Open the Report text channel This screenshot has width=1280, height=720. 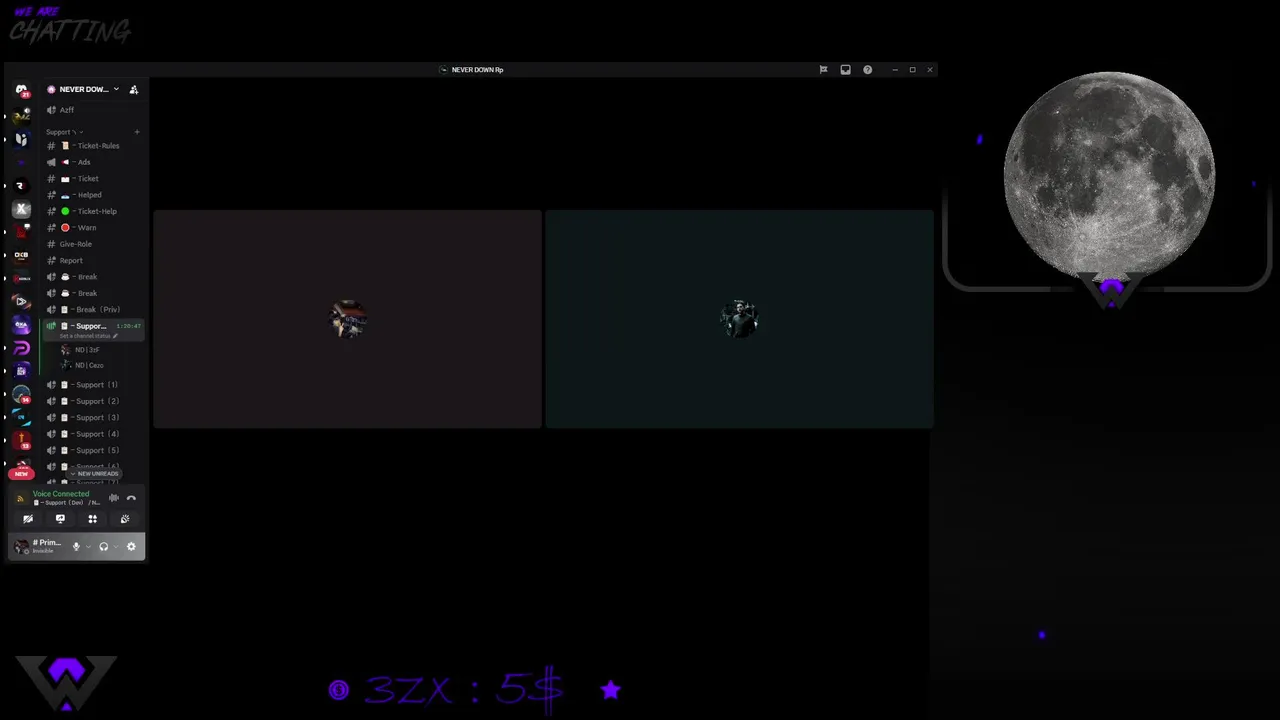click(x=94, y=261)
